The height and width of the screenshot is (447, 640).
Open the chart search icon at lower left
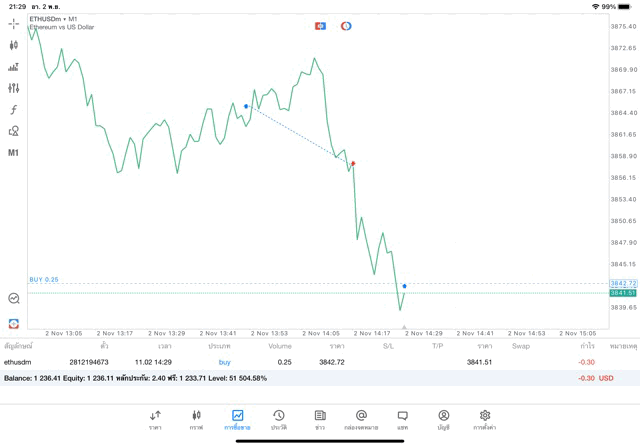[14, 298]
